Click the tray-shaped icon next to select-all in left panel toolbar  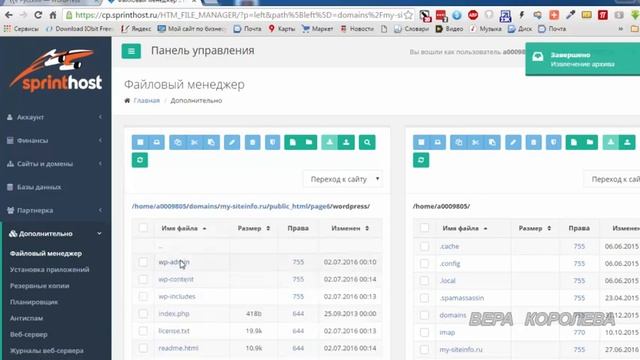(157, 142)
